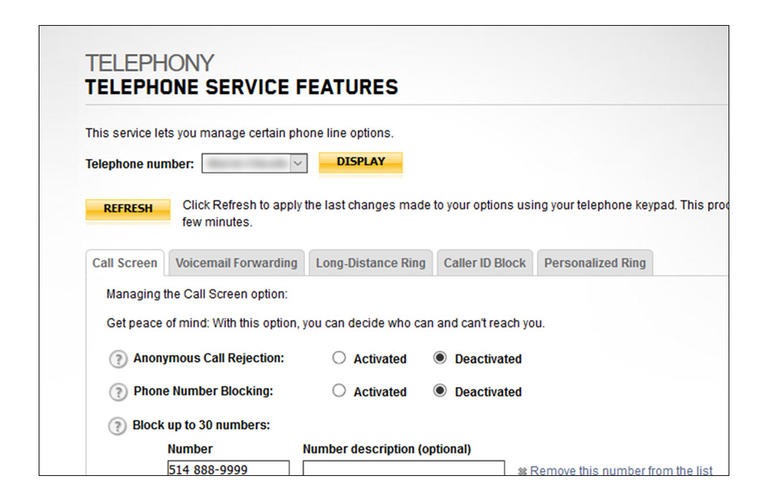Screen dimensions: 768x501
Task: Click Remove this number from the list
Action: click(x=621, y=471)
